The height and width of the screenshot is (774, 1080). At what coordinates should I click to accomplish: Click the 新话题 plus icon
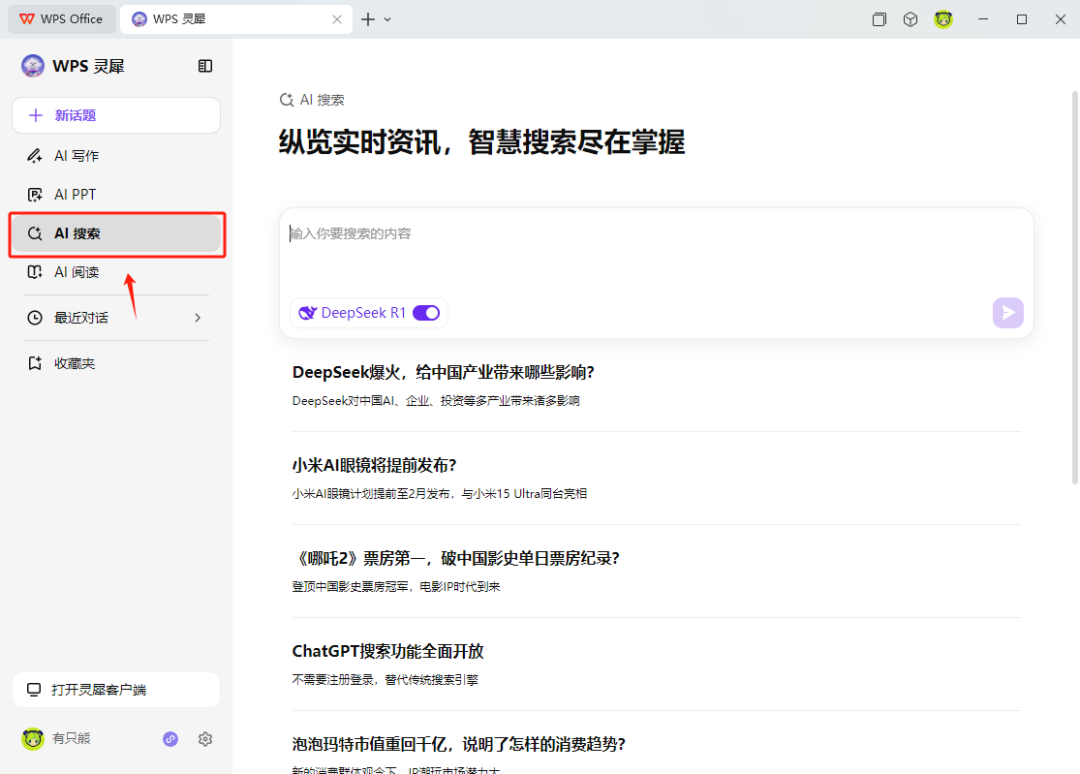click(x=36, y=115)
